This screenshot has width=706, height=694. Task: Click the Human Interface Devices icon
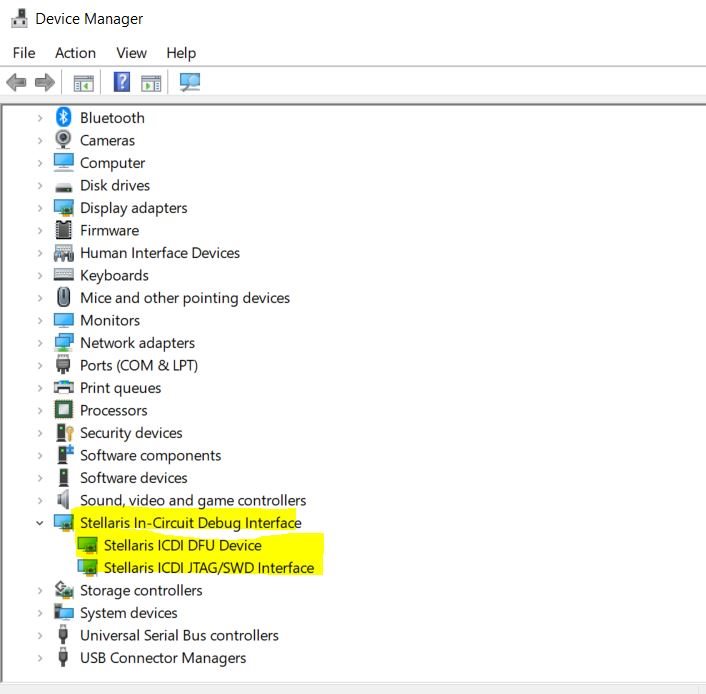pyautogui.click(x=63, y=253)
